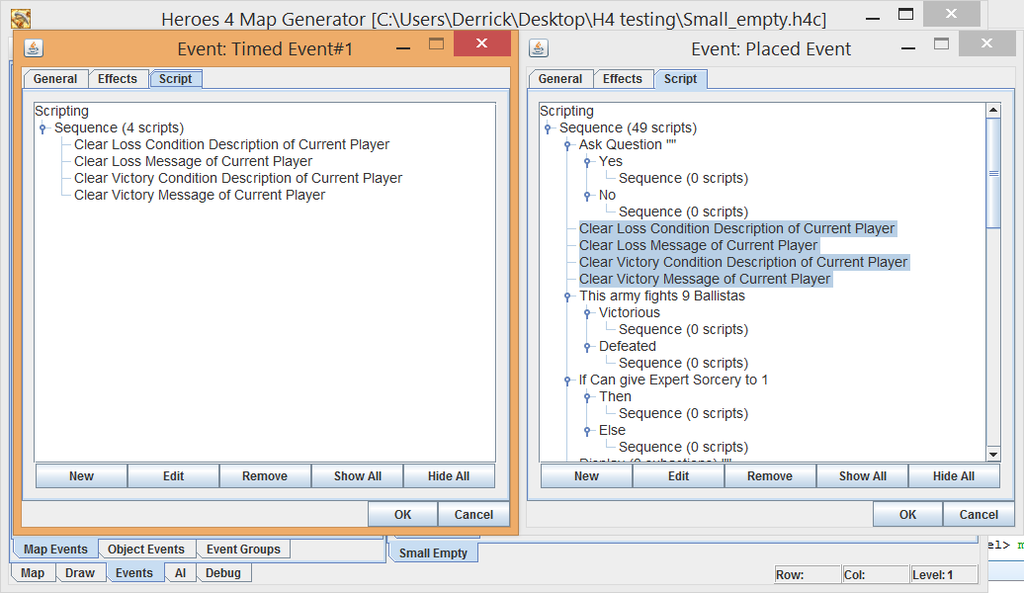Click the Heroes 4 Map Generator app icon
This screenshot has width=1024, height=593.
point(21,18)
